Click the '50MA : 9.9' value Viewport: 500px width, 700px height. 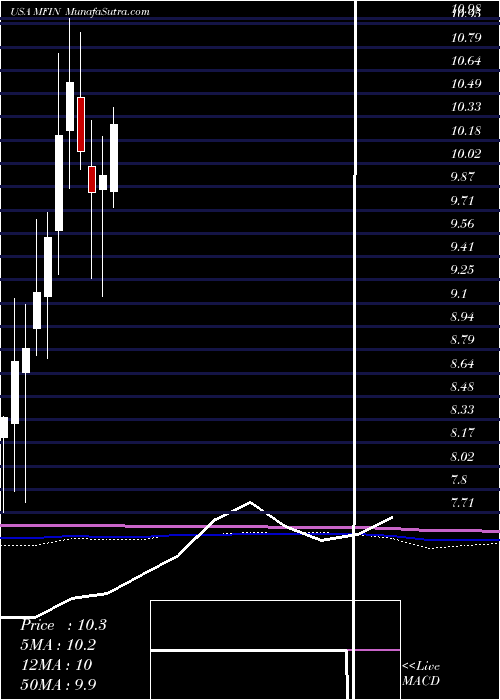[x=59, y=684]
